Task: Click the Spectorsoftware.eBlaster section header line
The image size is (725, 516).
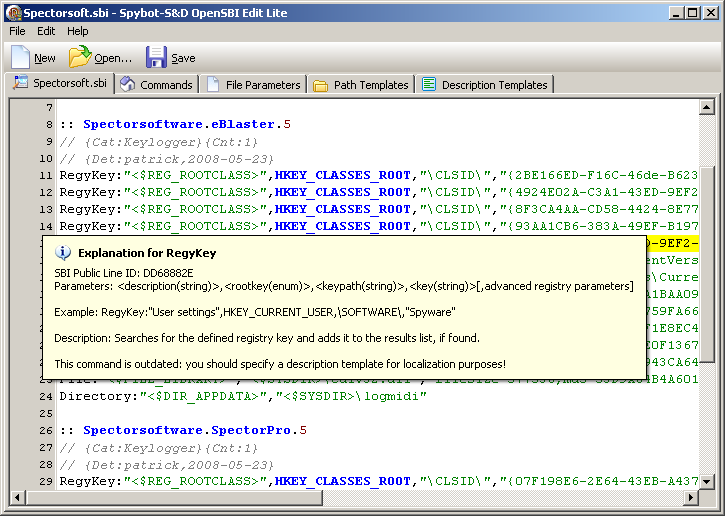Action: pyautogui.click(x=187, y=125)
